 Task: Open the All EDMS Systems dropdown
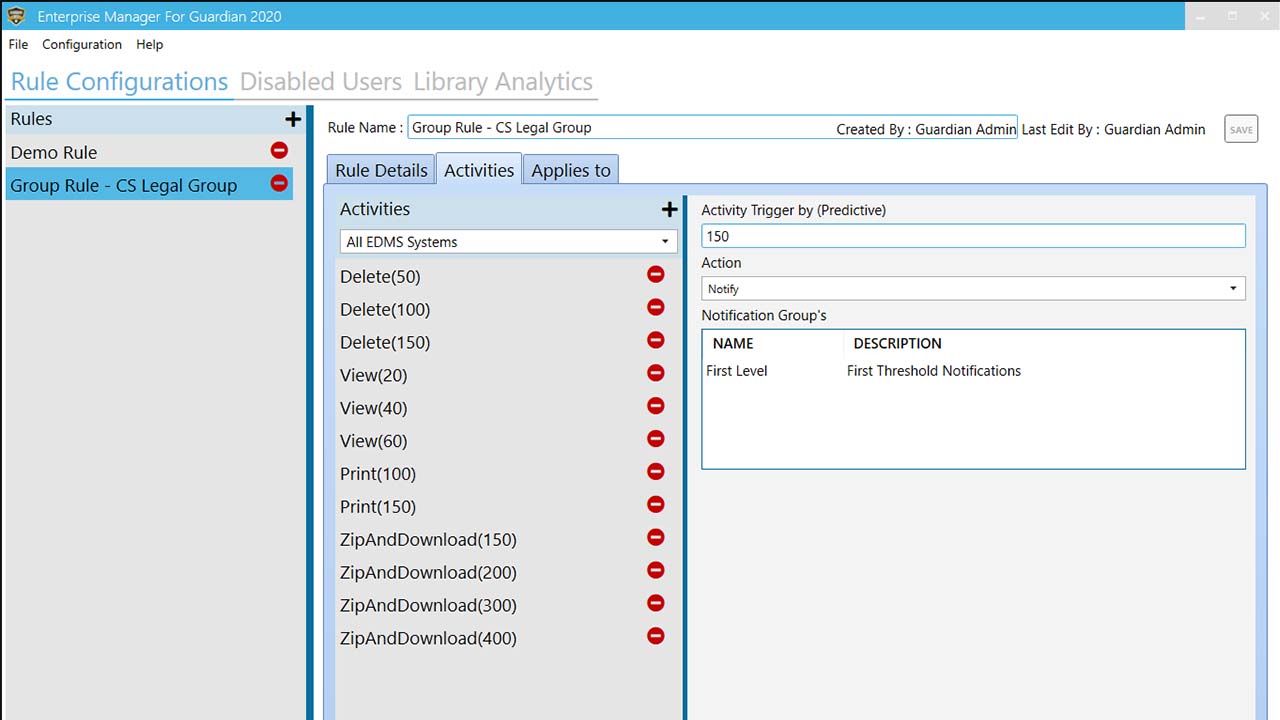pos(508,242)
